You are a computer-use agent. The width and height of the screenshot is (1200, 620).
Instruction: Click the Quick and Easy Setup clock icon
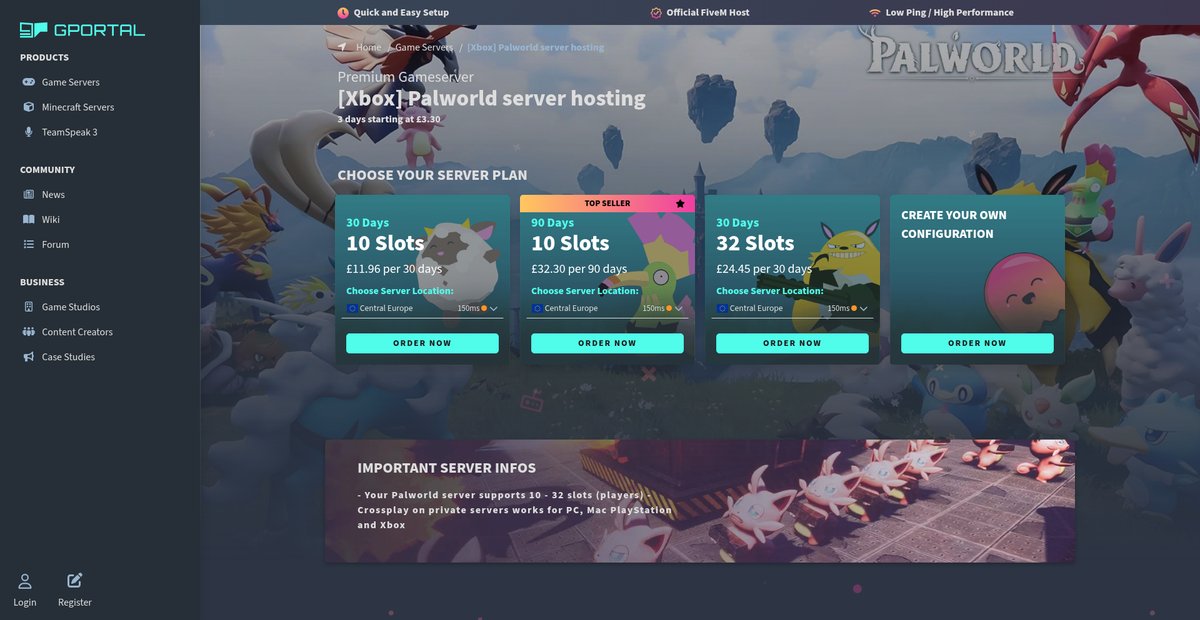[x=343, y=13]
